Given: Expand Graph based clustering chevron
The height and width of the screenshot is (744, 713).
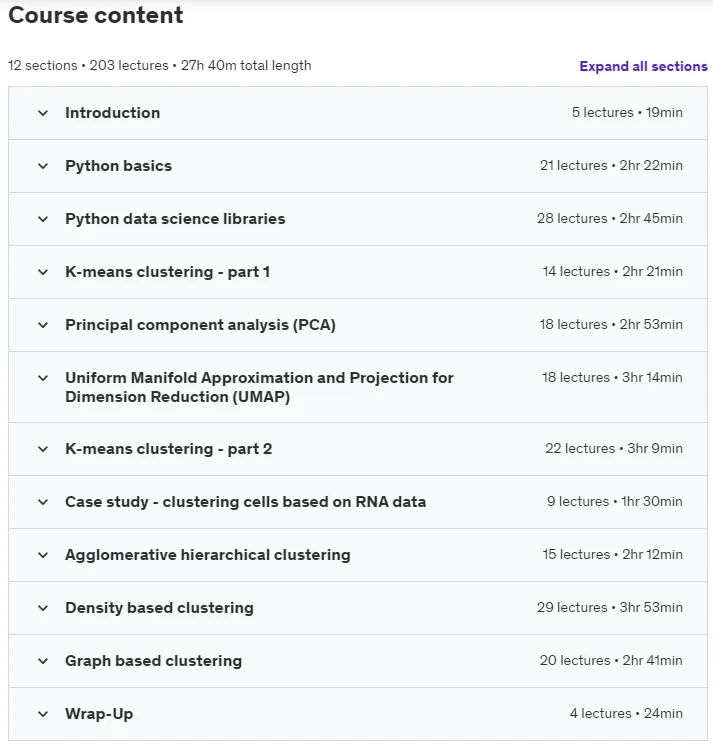Looking at the screenshot, I should point(43,661).
